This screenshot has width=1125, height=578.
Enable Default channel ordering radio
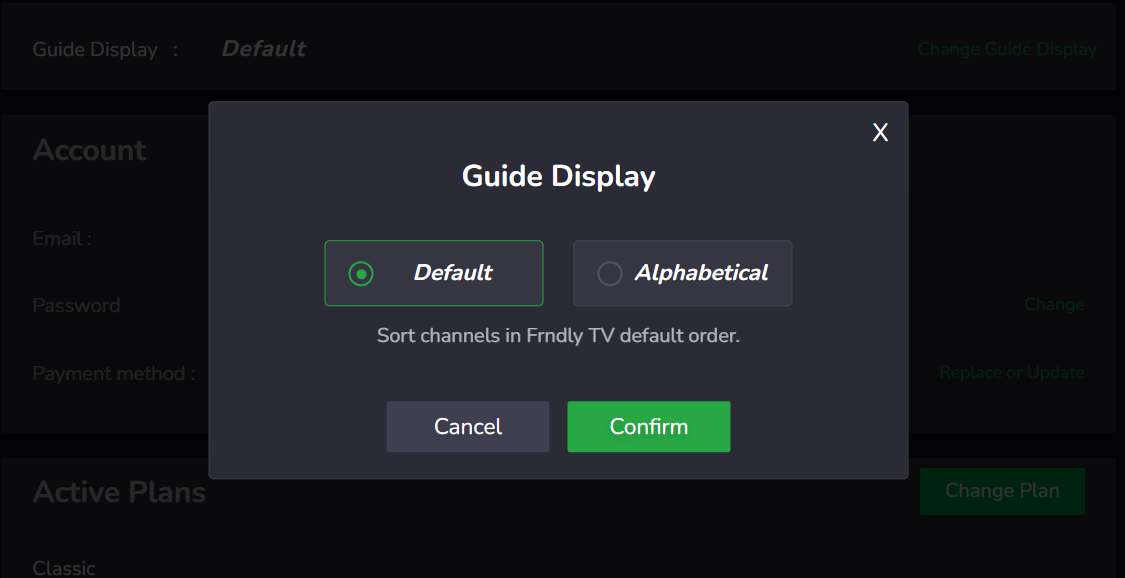pyautogui.click(x=359, y=272)
